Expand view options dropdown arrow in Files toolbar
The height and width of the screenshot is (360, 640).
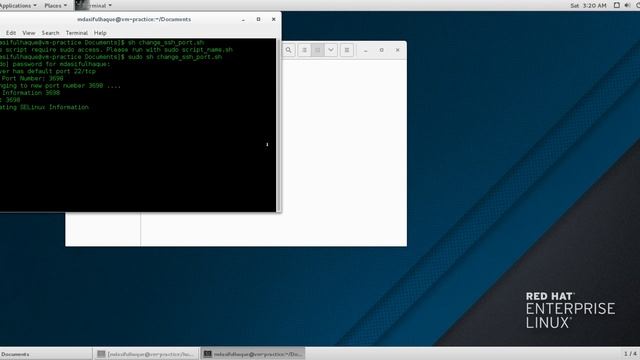pos(331,50)
